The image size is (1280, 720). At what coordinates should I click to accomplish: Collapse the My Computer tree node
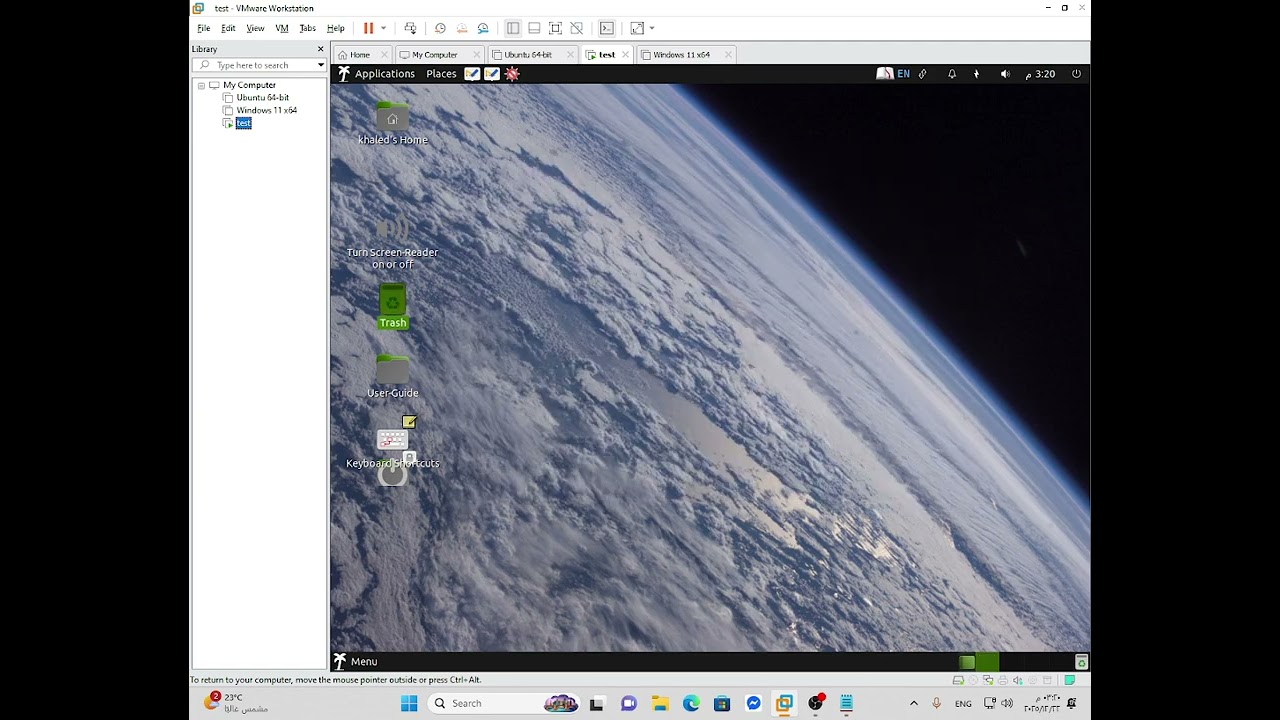[201, 85]
